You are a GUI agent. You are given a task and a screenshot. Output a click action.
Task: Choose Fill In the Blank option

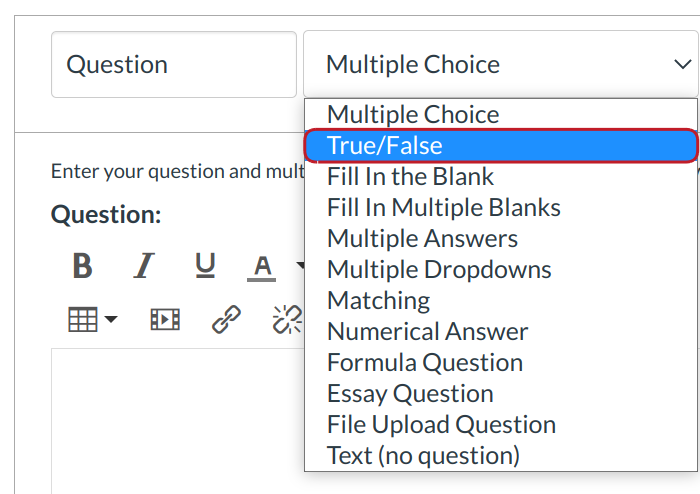click(410, 177)
